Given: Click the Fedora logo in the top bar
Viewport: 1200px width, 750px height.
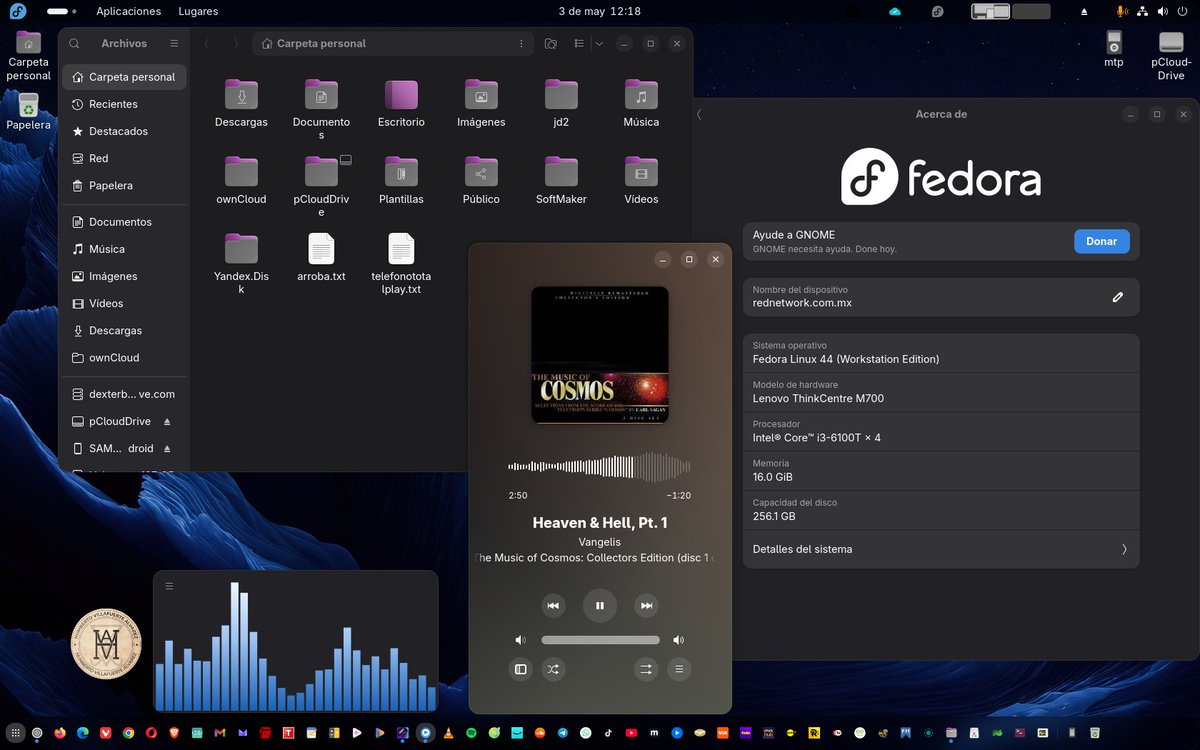Looking at the screenshot, I should point(17,11).
